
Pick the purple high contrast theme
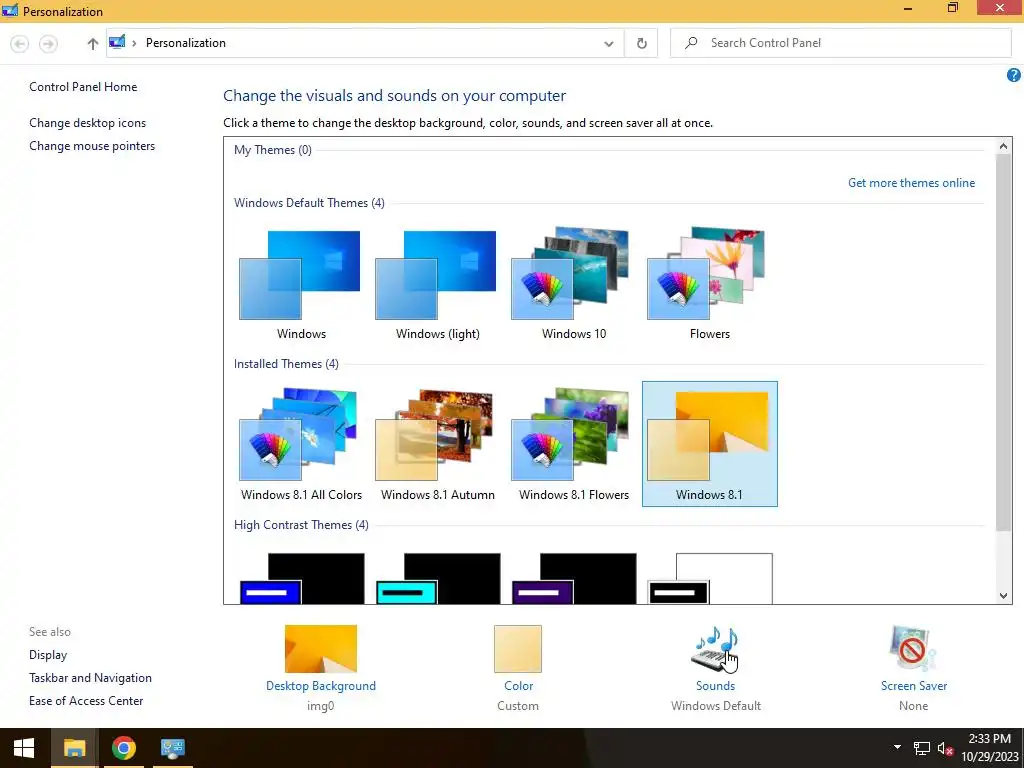pos(574,579)
